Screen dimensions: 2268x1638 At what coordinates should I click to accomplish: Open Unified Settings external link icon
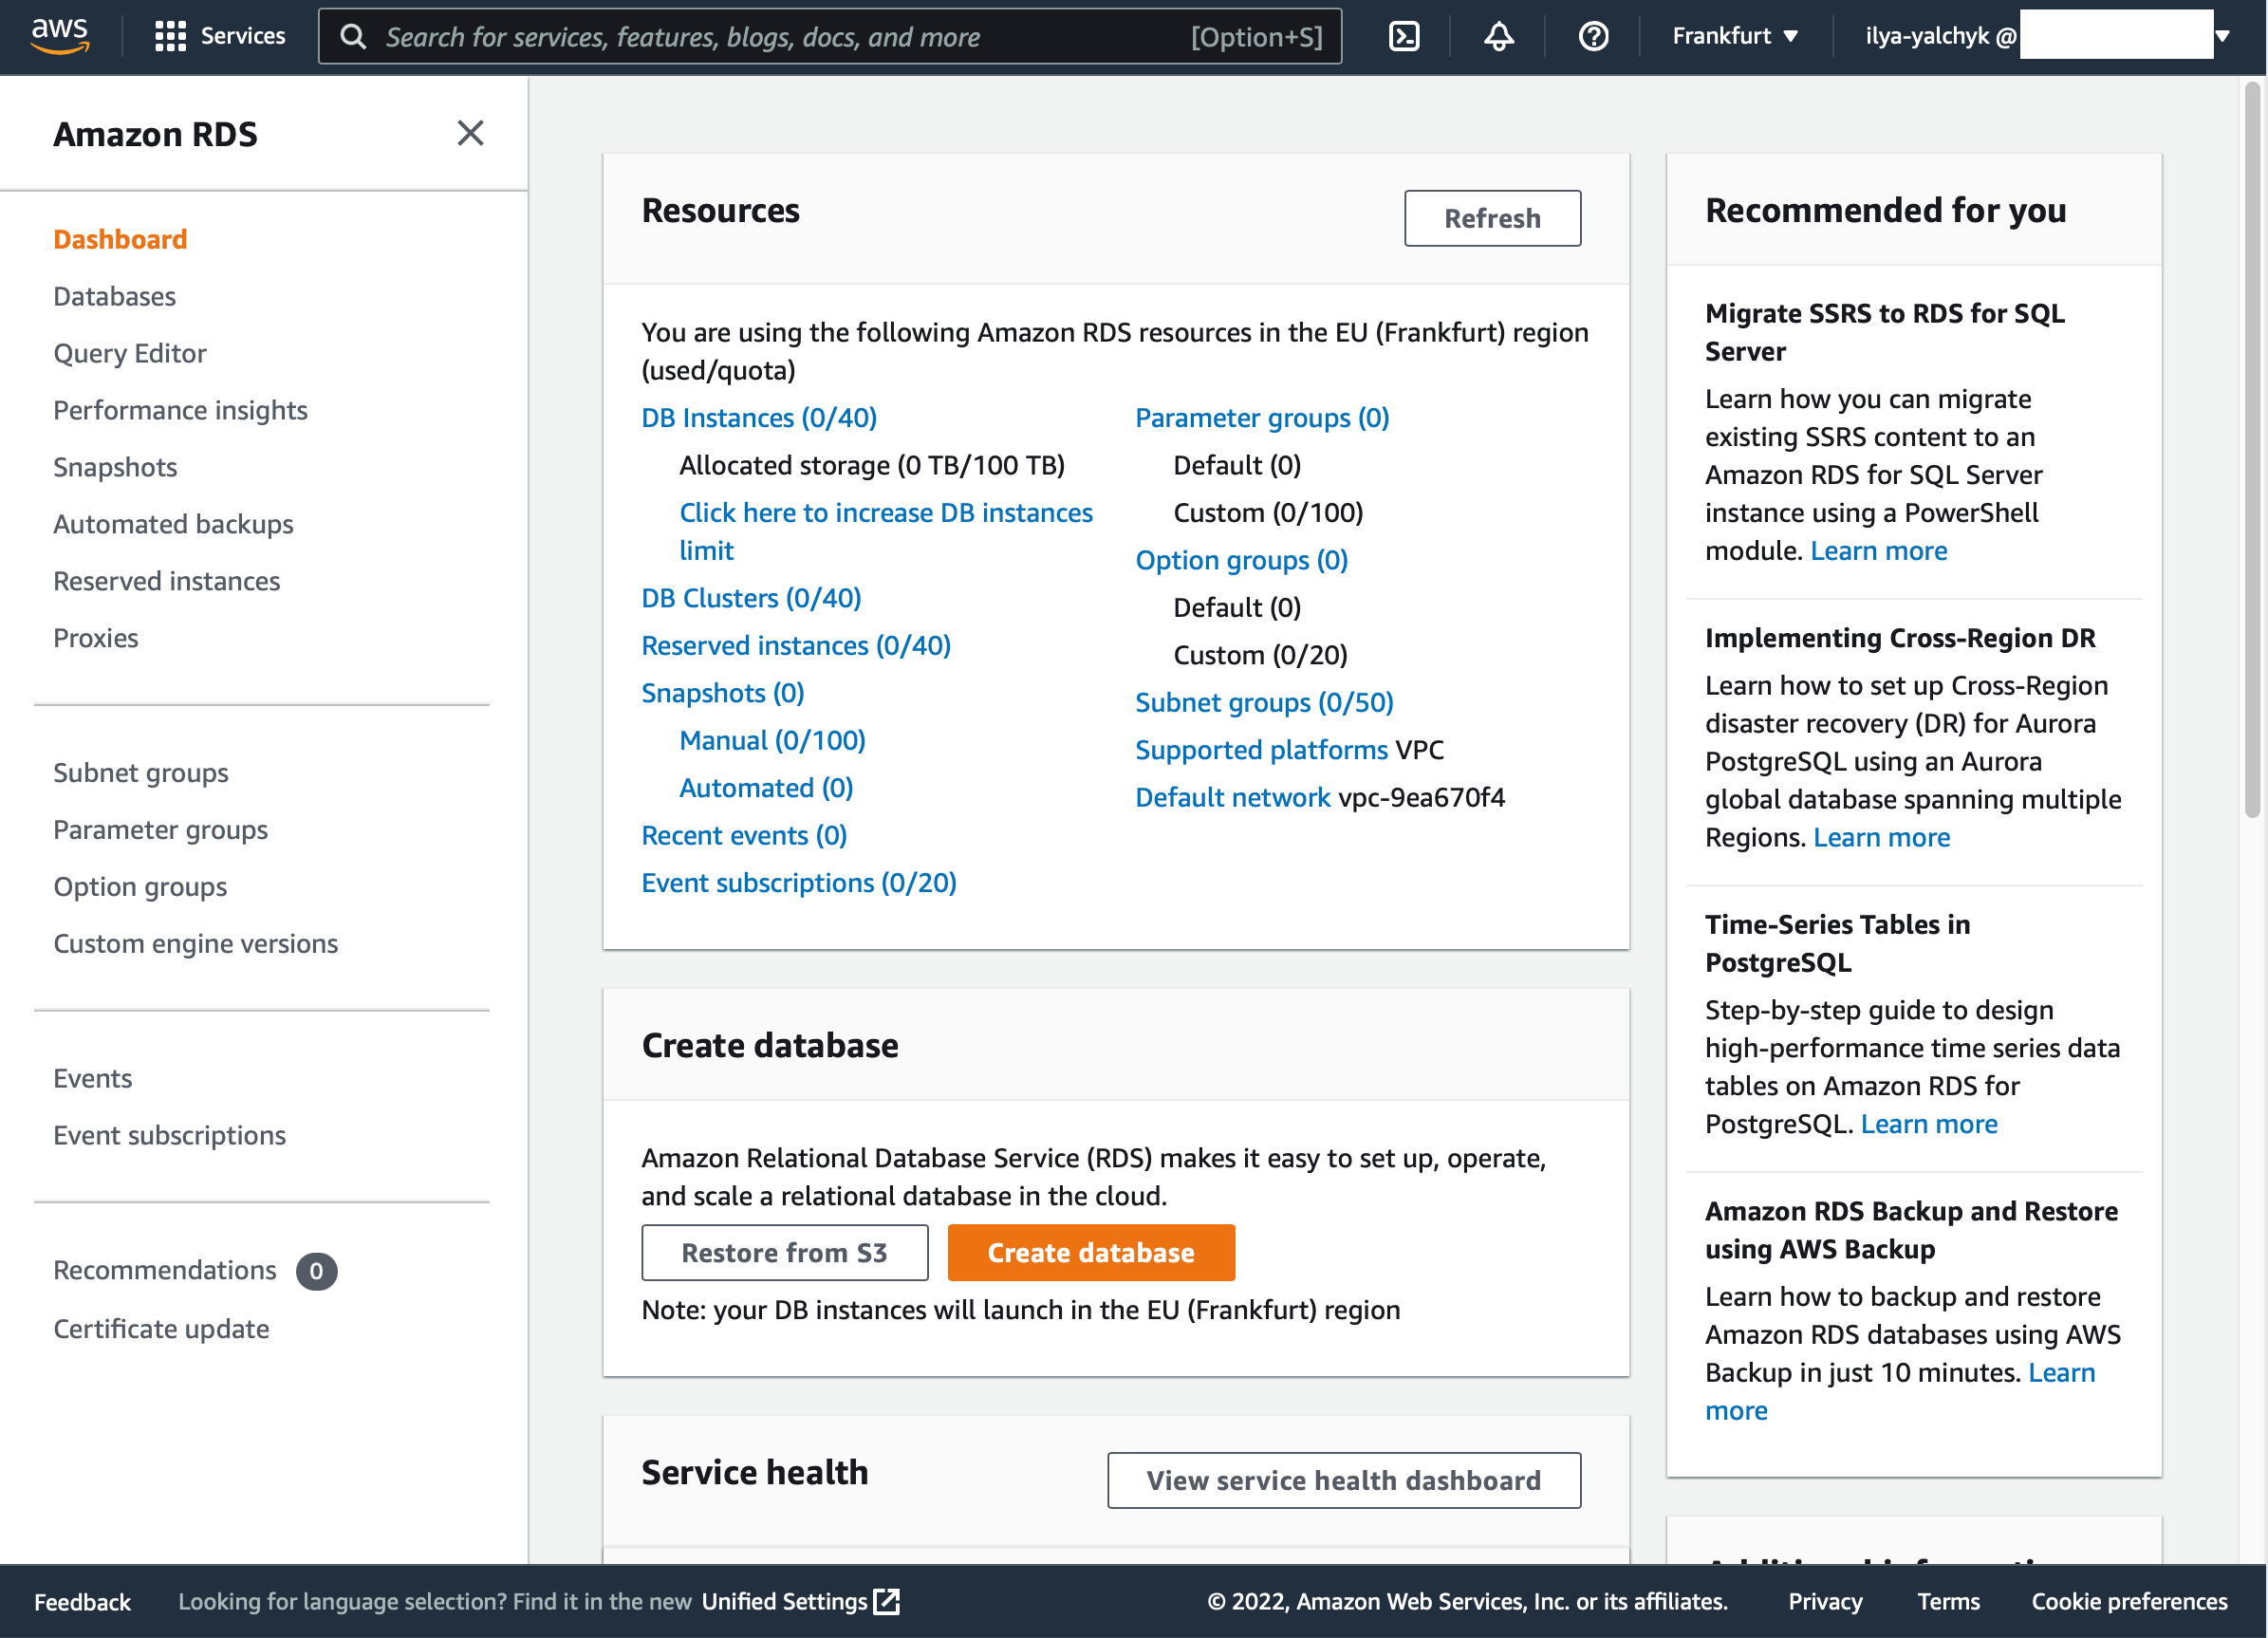pyautogui.click(x=887, y=1601)
